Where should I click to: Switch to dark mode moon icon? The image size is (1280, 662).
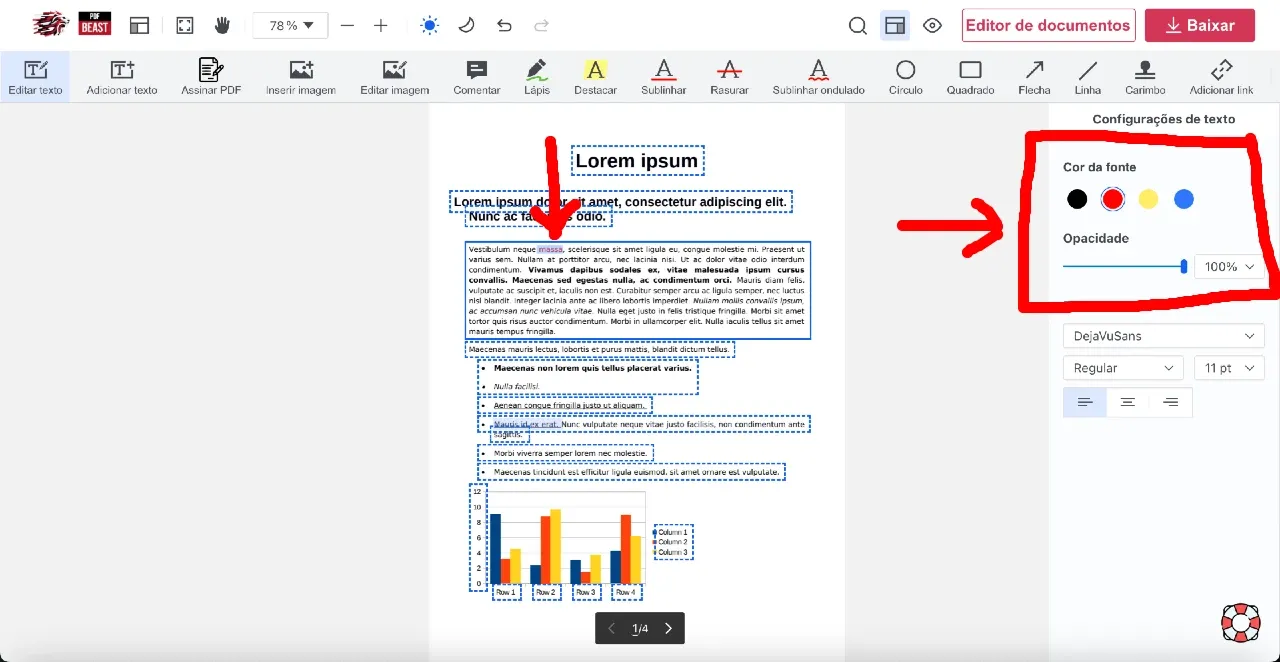(466, 26)
